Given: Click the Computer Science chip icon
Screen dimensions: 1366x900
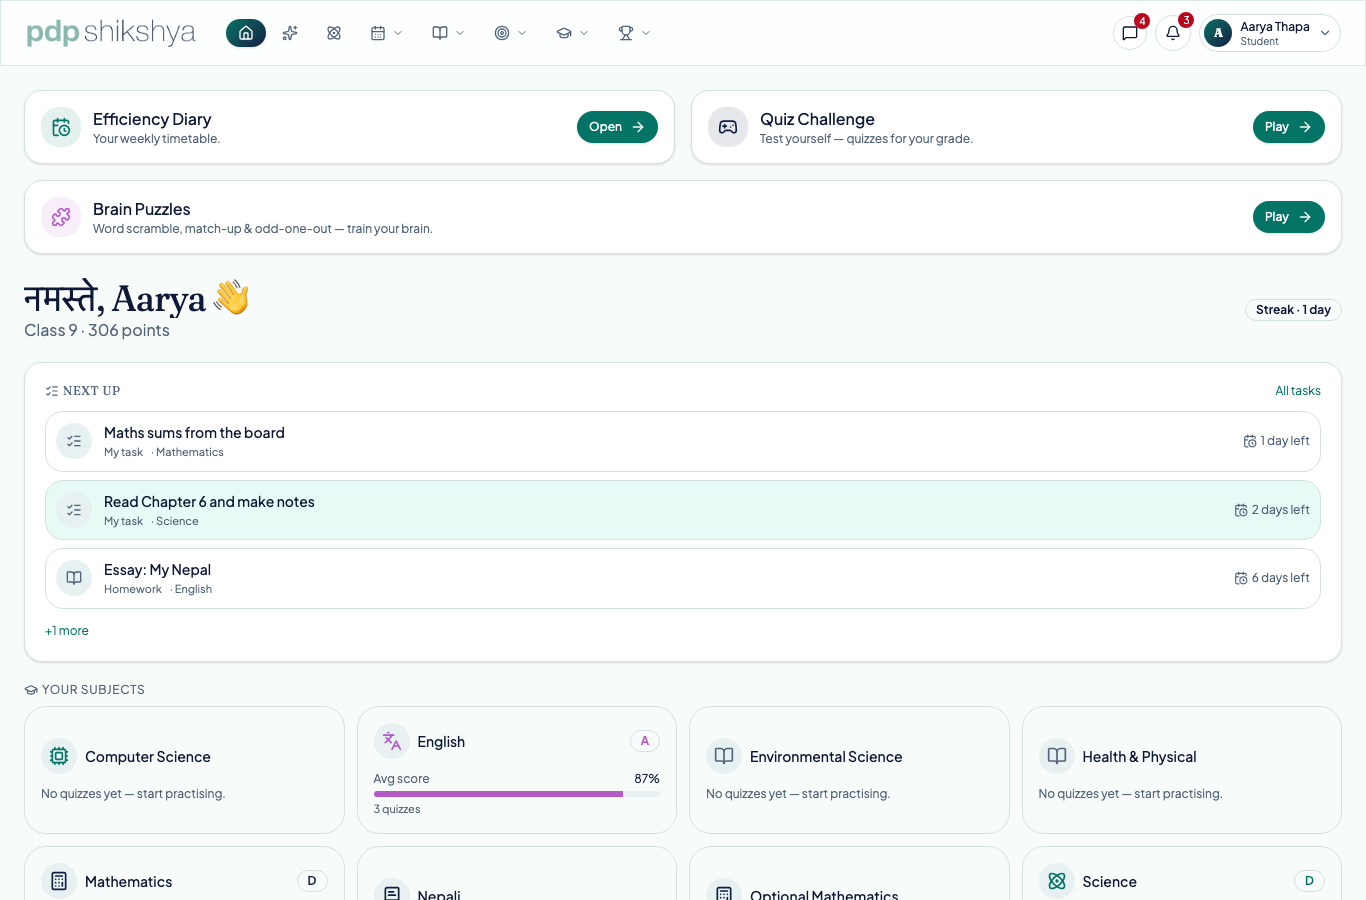Looking at the screenshot, I should [x=59, y=756].
